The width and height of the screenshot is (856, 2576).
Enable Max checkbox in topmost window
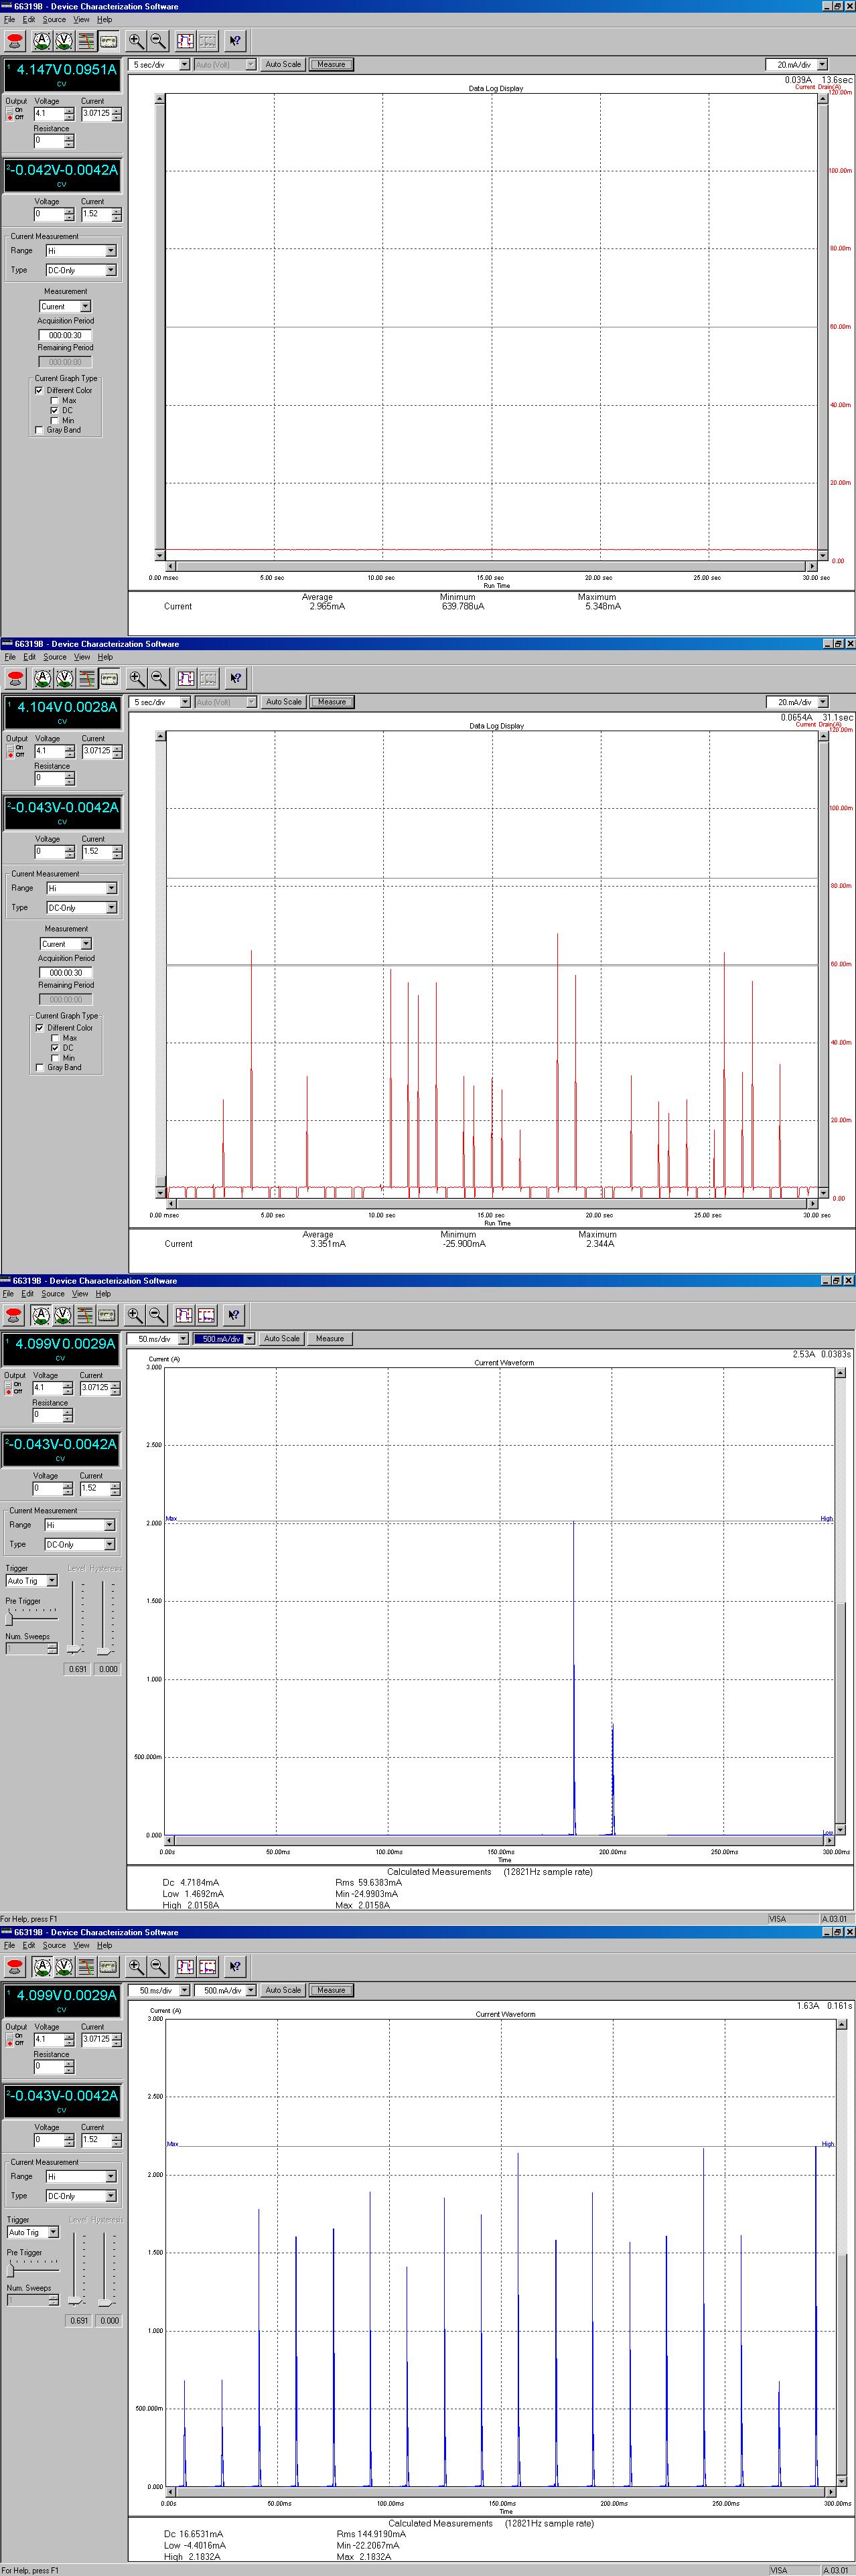[x=55, y=401]
